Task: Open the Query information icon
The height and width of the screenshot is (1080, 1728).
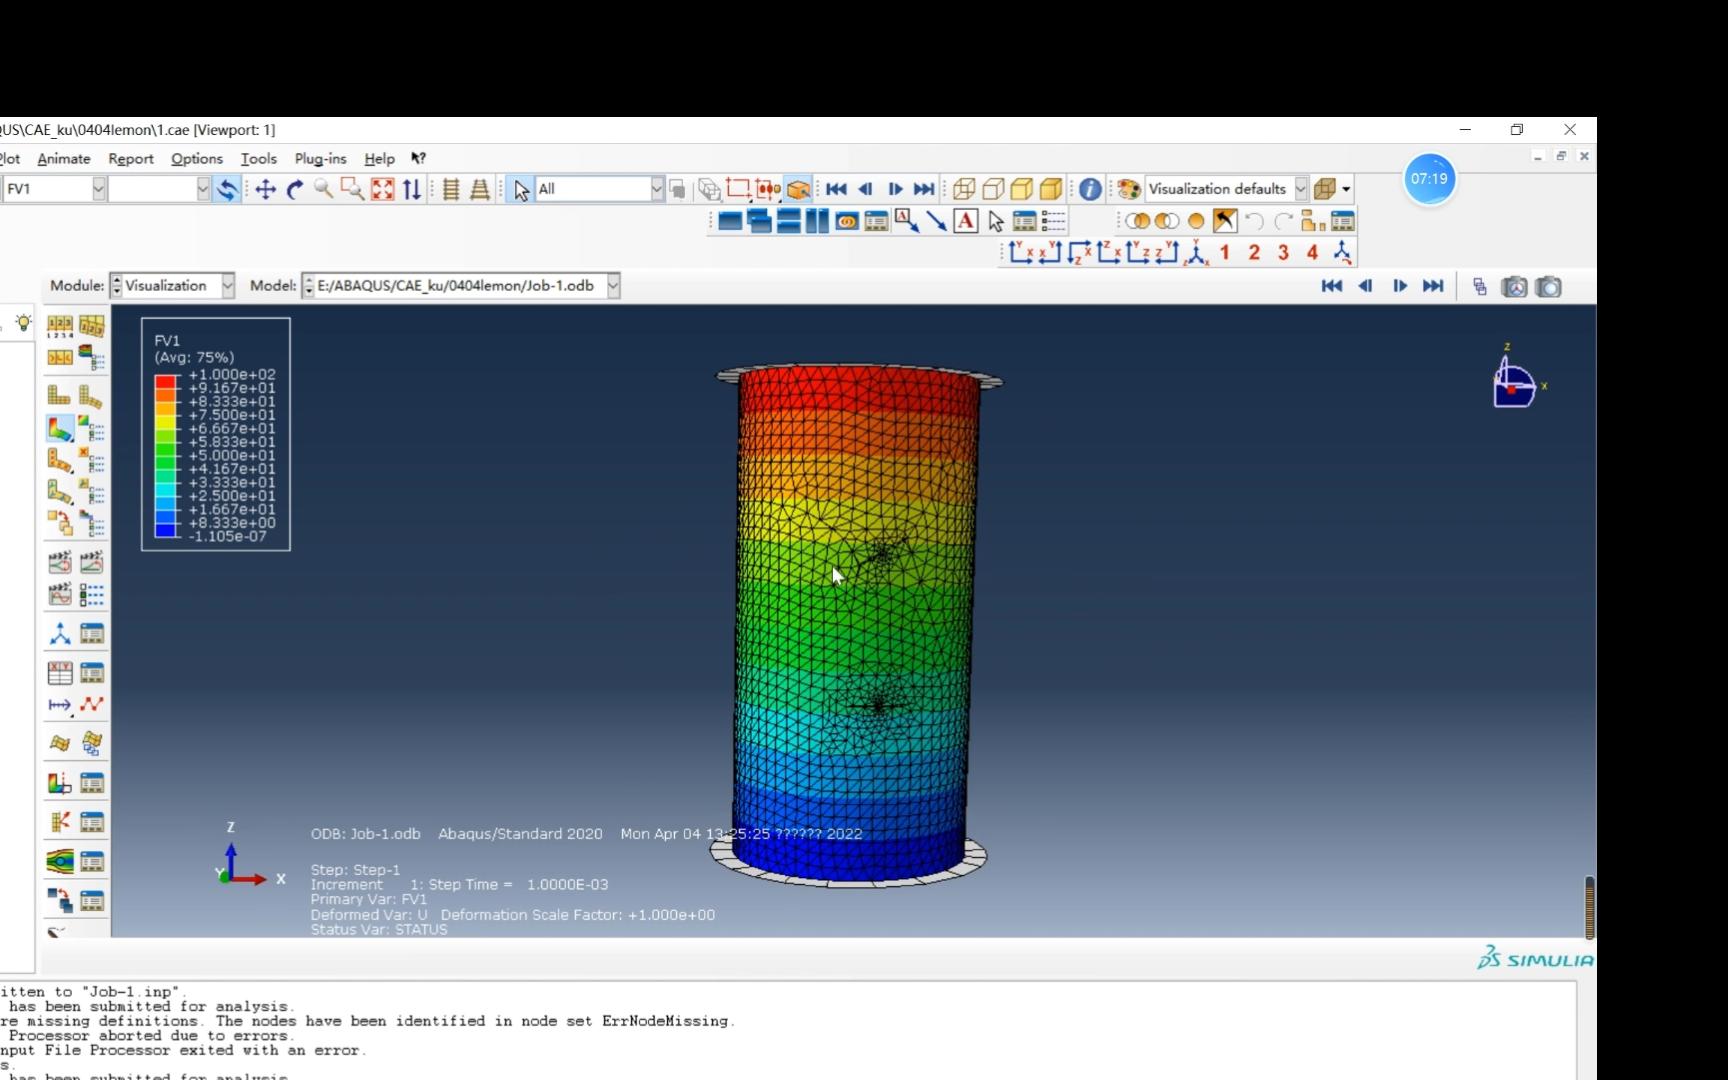Action: click(1090, 189)
